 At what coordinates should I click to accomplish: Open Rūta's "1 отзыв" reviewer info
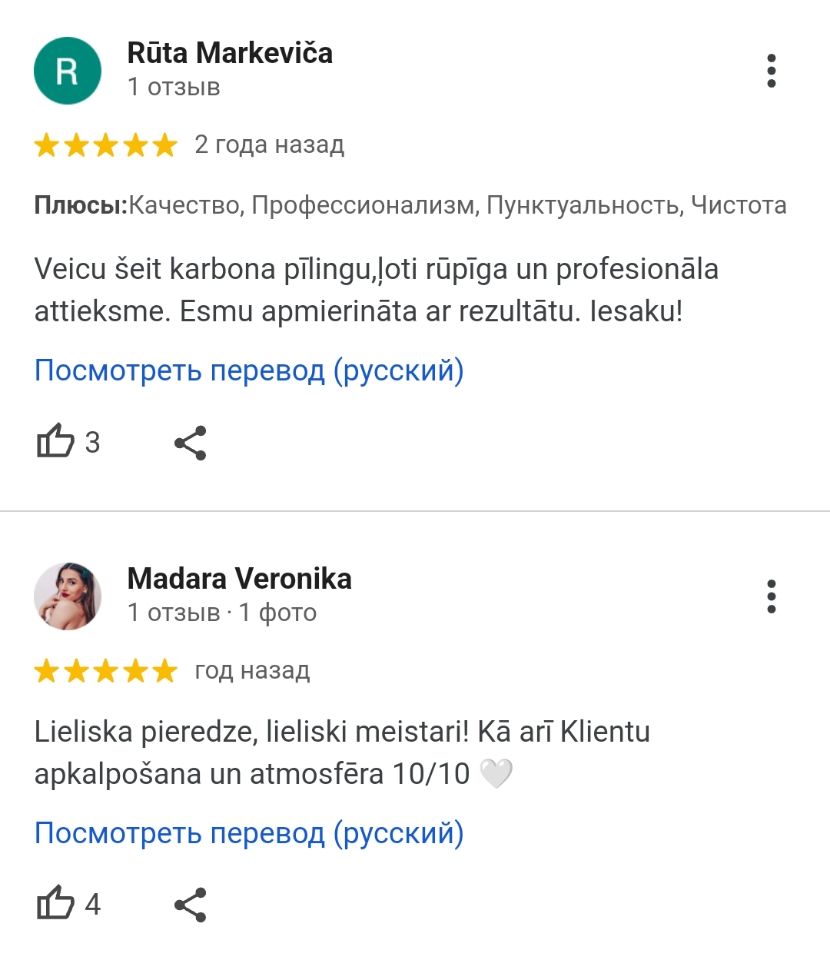(174, 87)
